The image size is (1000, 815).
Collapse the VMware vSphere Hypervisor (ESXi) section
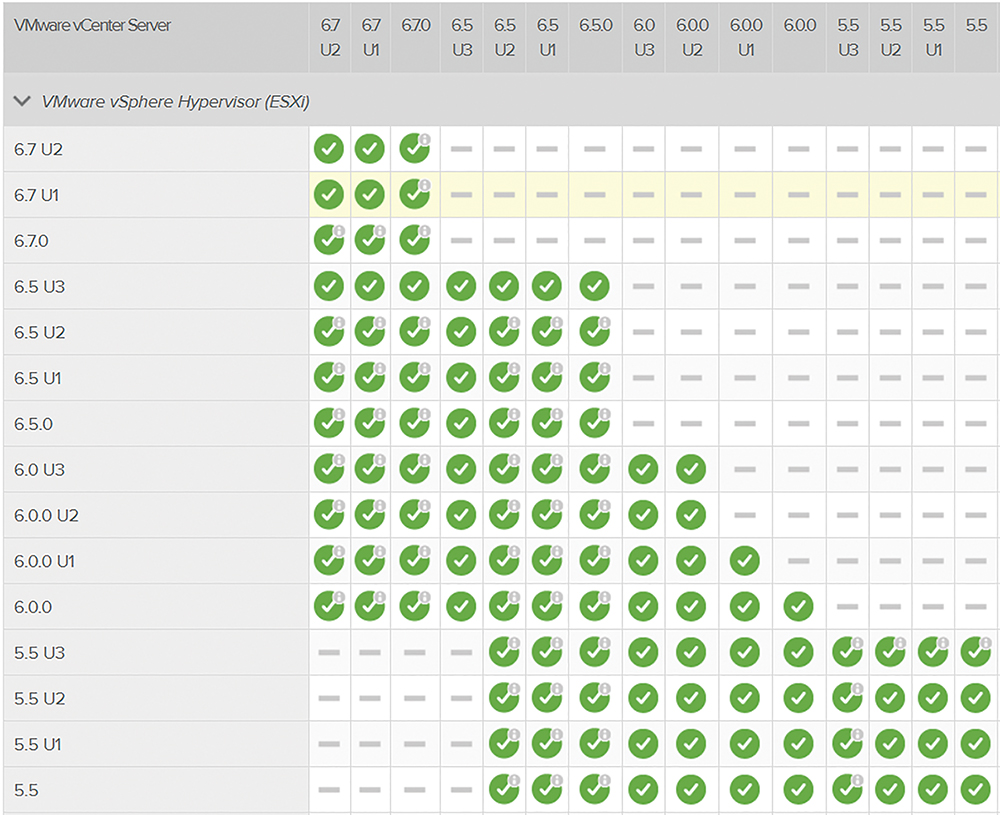coord(22,101)
